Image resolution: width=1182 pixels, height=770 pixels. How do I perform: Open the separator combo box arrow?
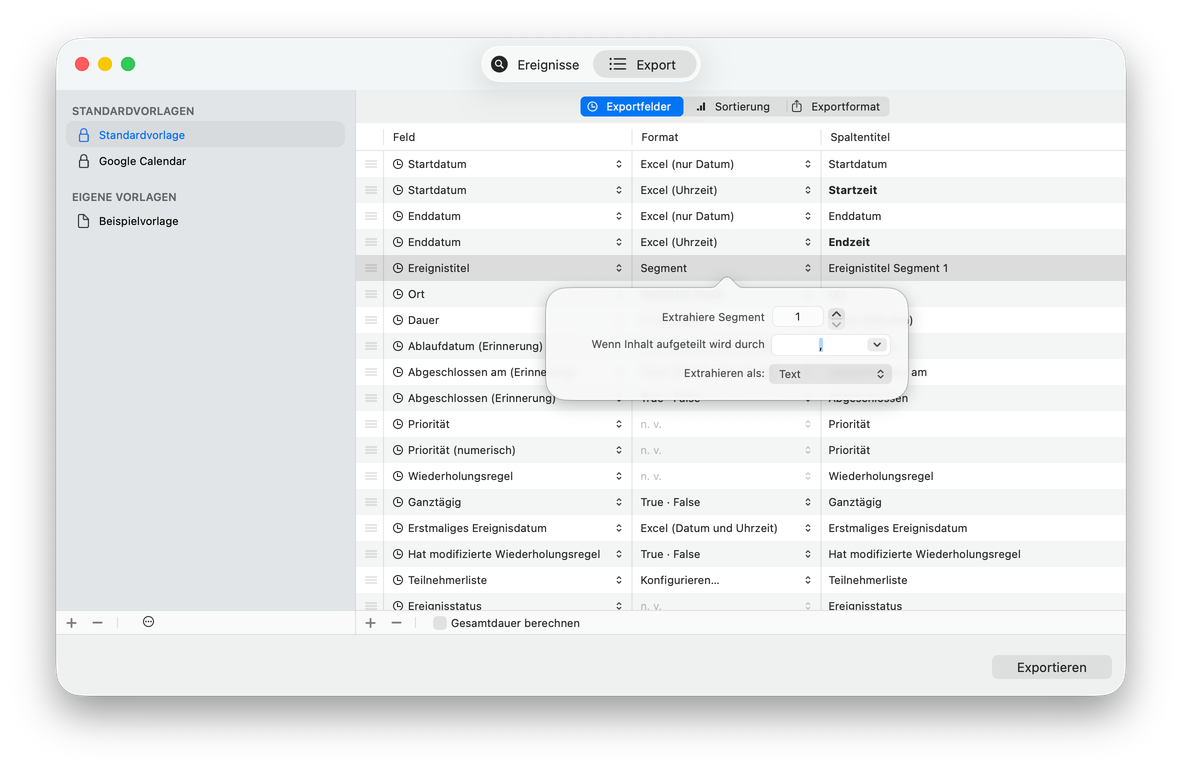click(x=877, y=345)
